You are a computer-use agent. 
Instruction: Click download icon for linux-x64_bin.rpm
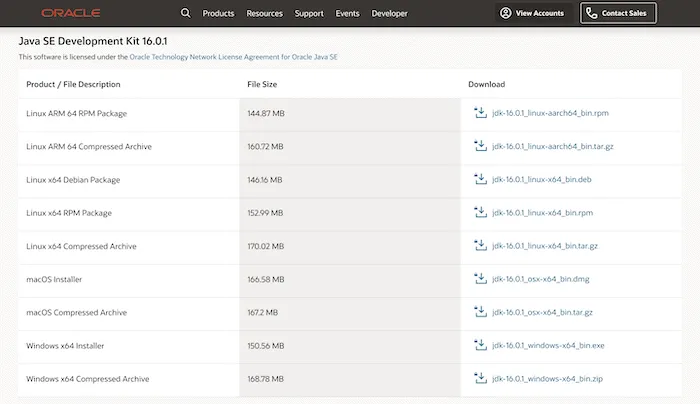tap(480, 212)
